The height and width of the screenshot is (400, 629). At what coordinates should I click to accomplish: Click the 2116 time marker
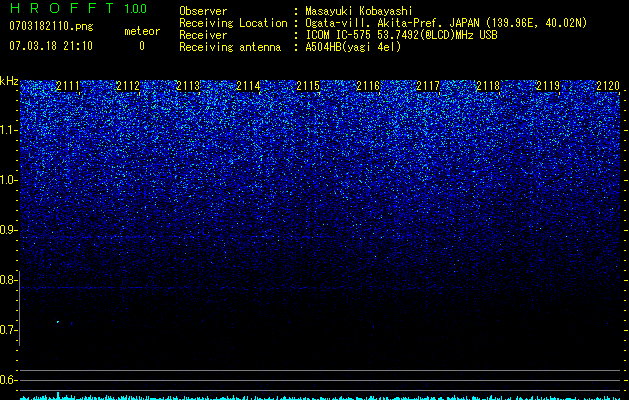368,85
